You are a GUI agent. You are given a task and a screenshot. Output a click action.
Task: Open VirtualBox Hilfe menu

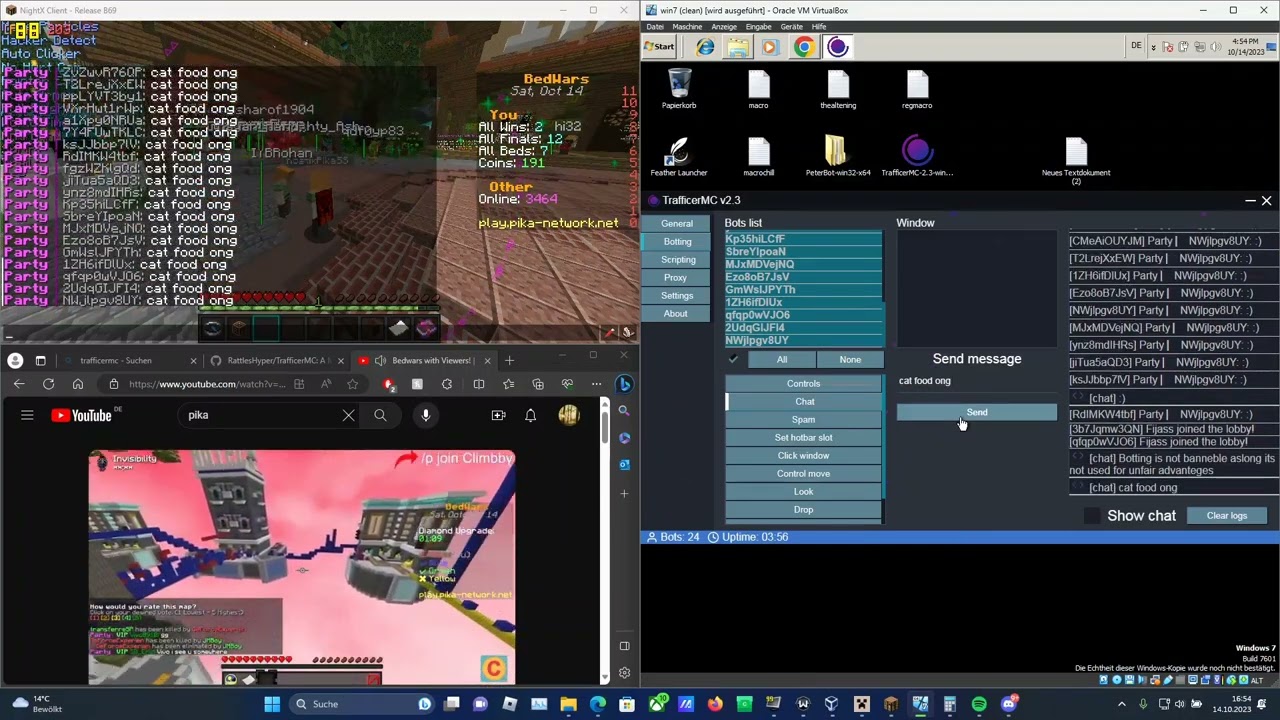tap(819, 27)
